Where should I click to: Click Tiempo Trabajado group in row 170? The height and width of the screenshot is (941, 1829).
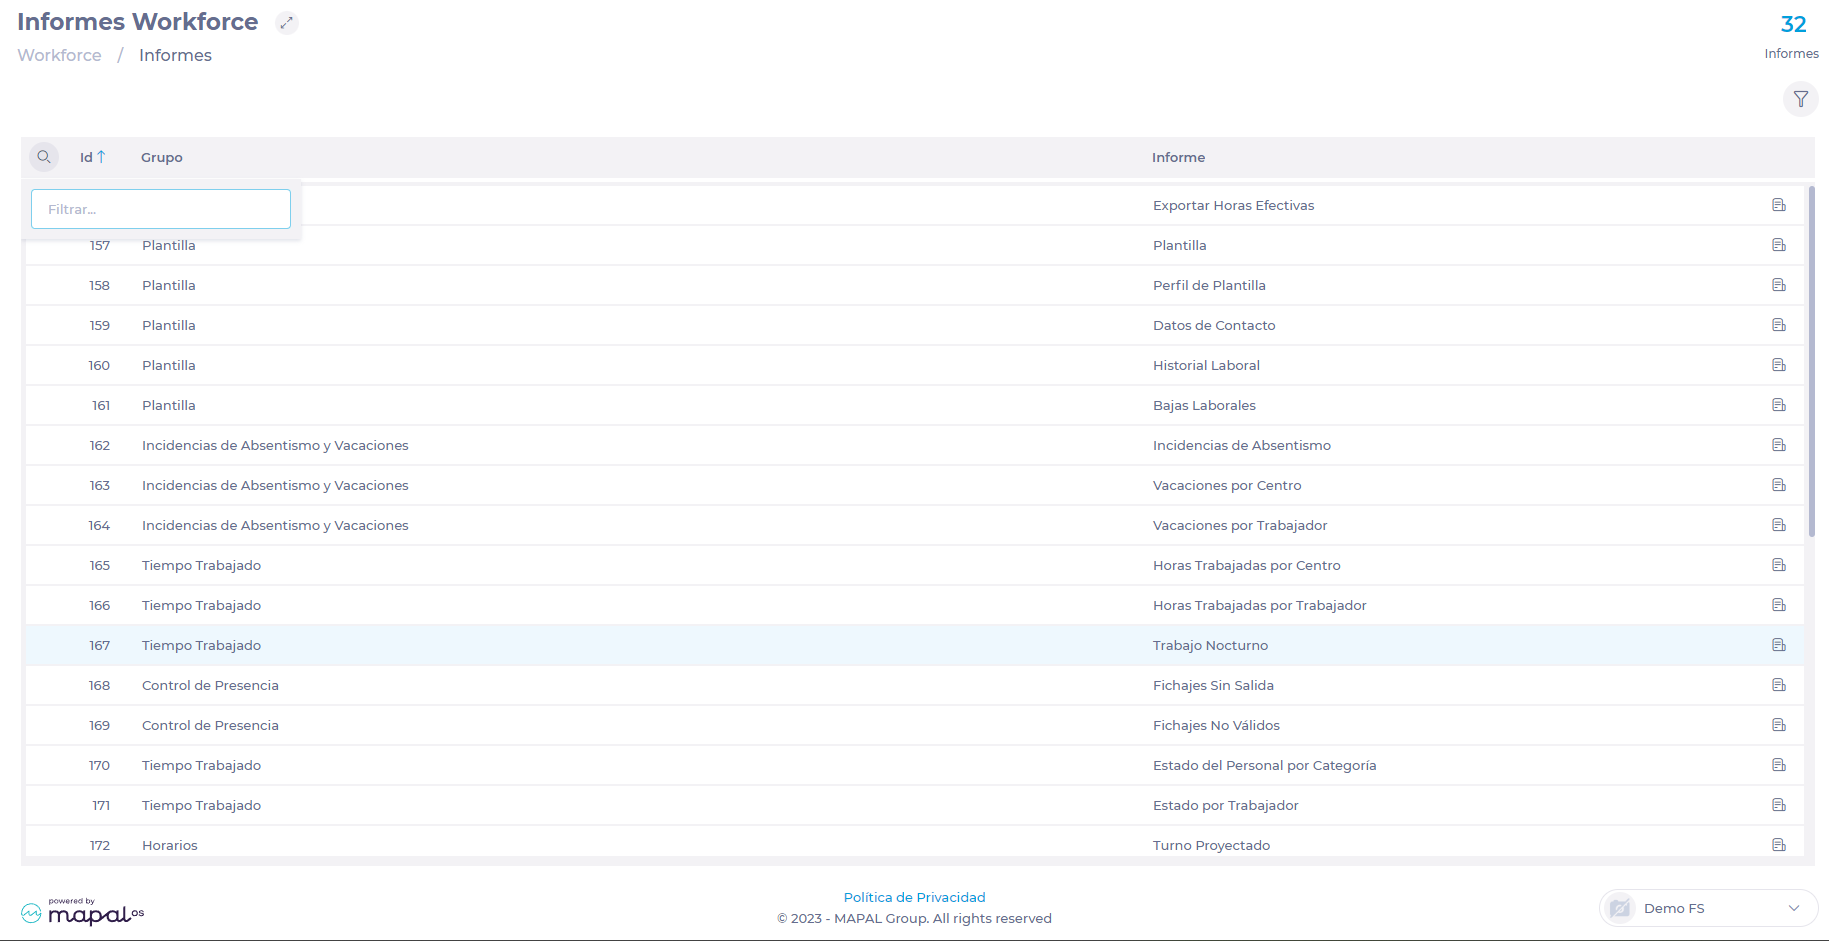(201, 765)
